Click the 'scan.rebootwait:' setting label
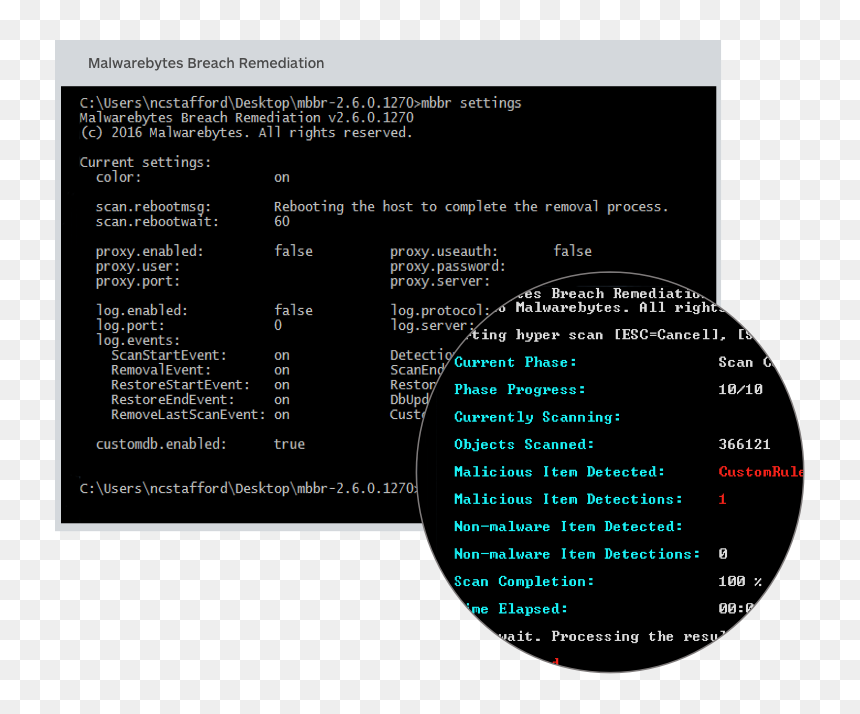The height and width of the screenshot is (714, 860). [157, 222]
